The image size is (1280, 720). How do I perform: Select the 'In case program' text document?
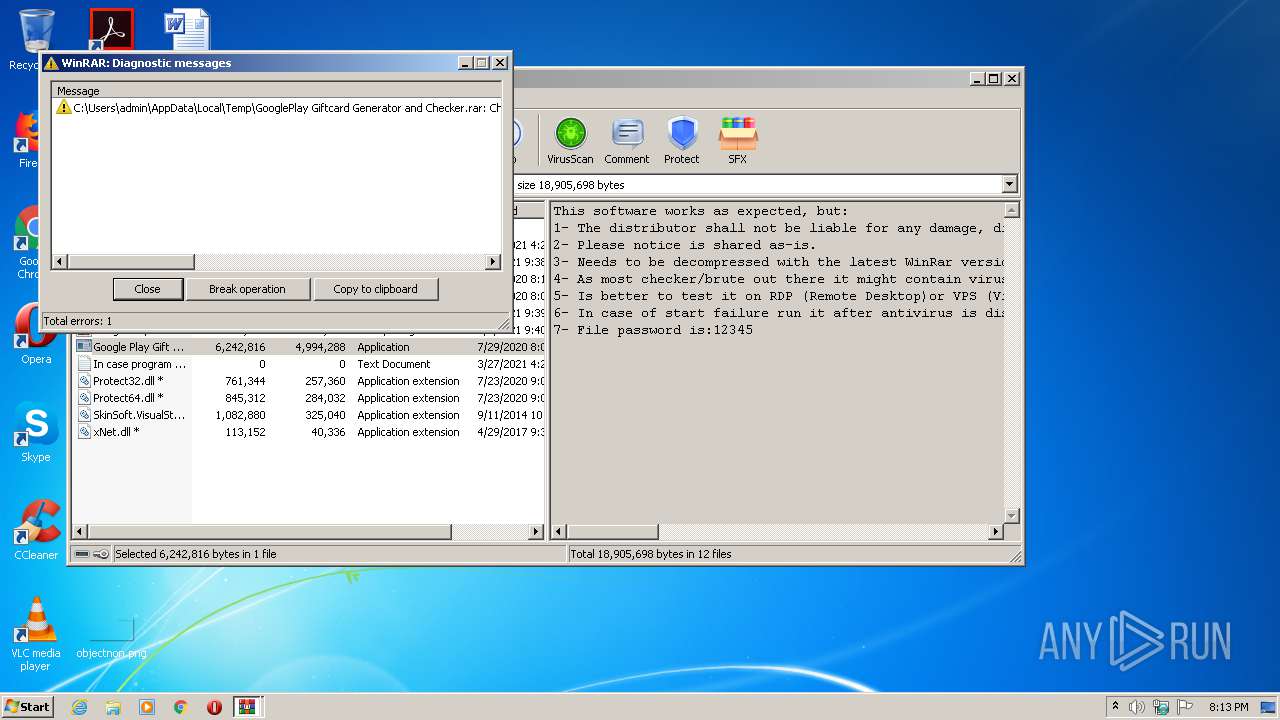[x=310, y=364]
